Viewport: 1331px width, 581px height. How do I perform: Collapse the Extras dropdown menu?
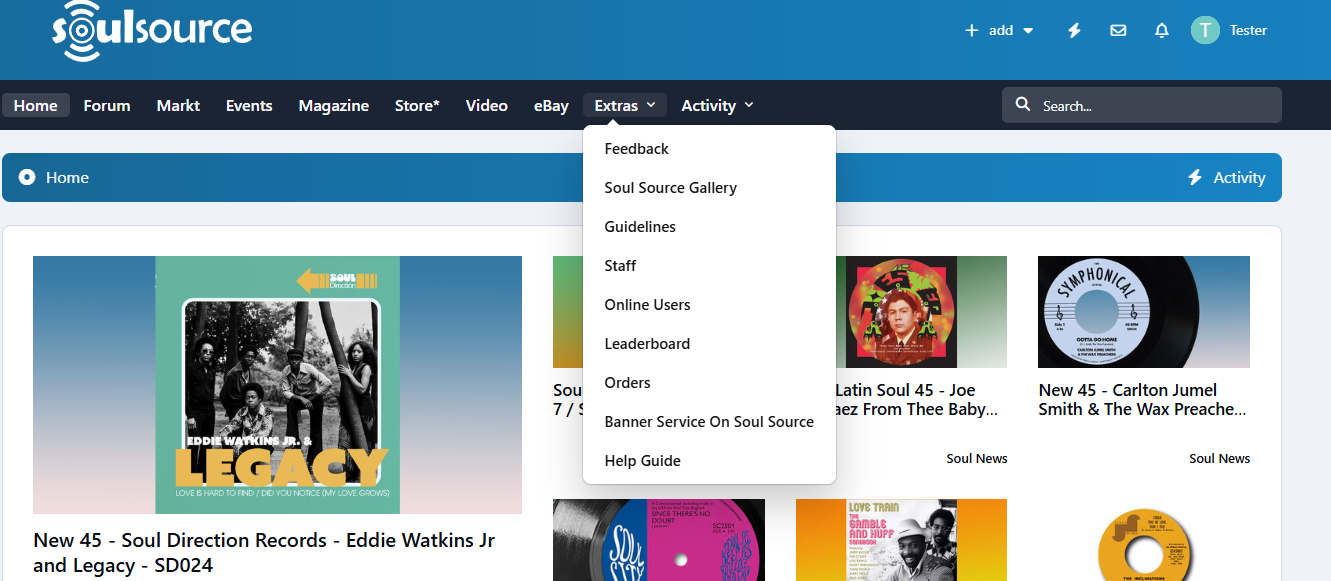[x=624, y=105]
